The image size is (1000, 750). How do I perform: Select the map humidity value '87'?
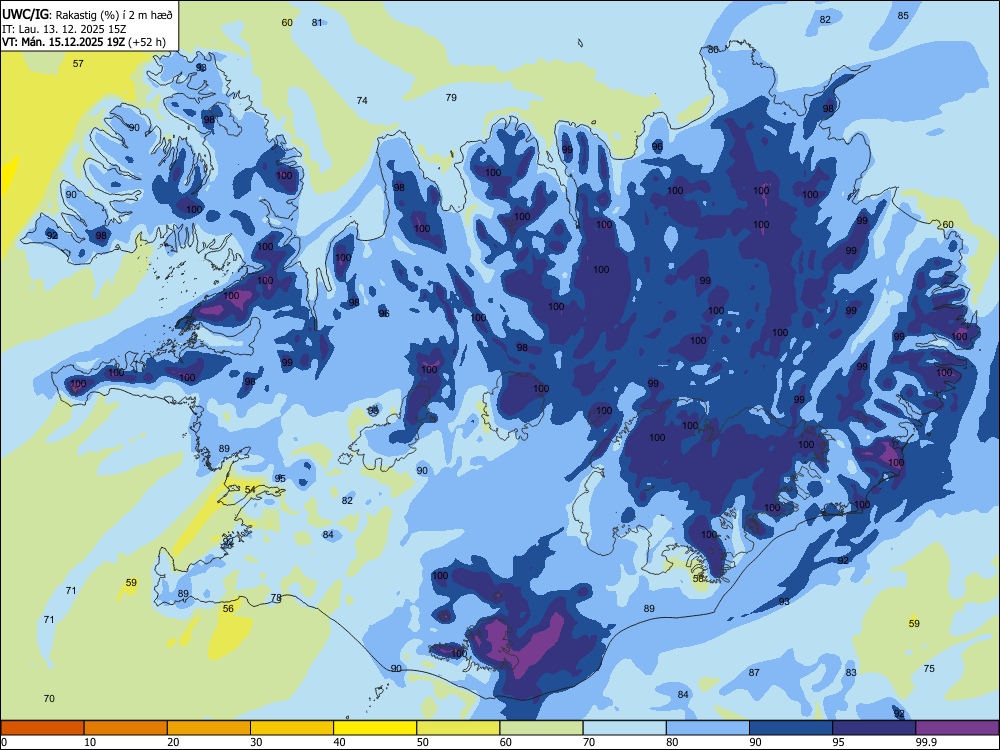(x=754, y=672)
